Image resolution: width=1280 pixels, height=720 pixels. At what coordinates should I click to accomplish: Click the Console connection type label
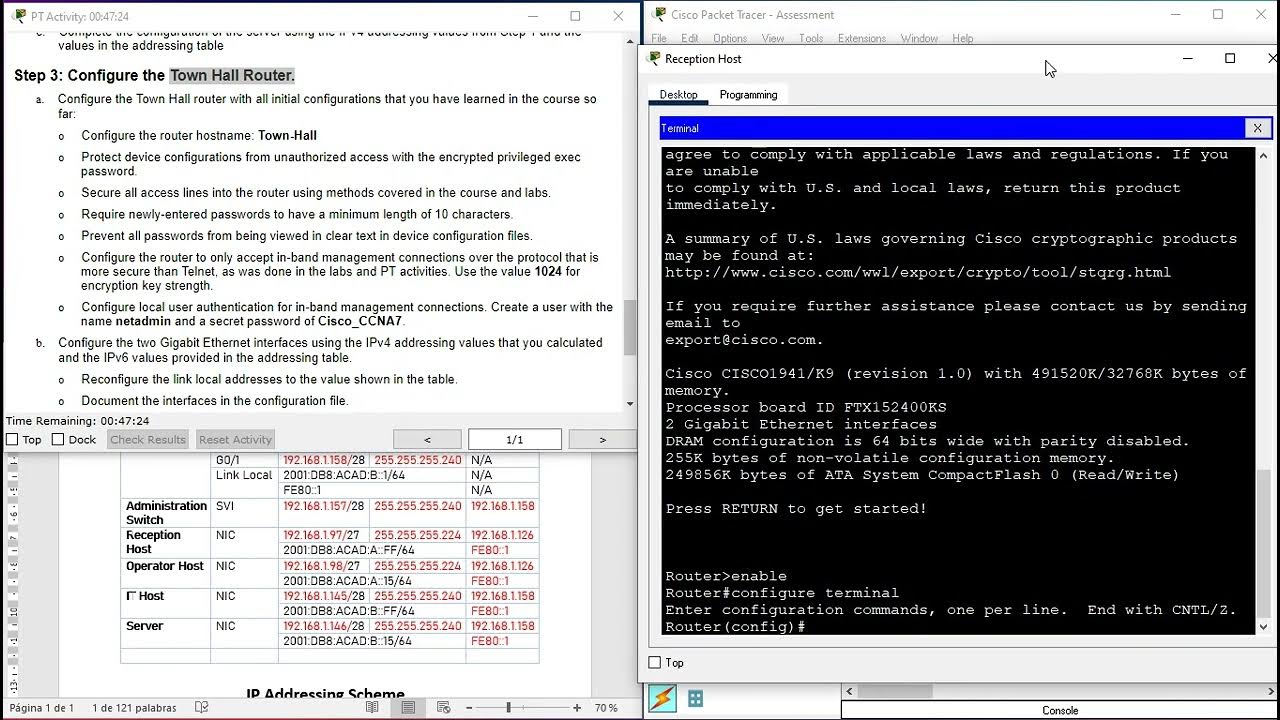coord(1060,710)
